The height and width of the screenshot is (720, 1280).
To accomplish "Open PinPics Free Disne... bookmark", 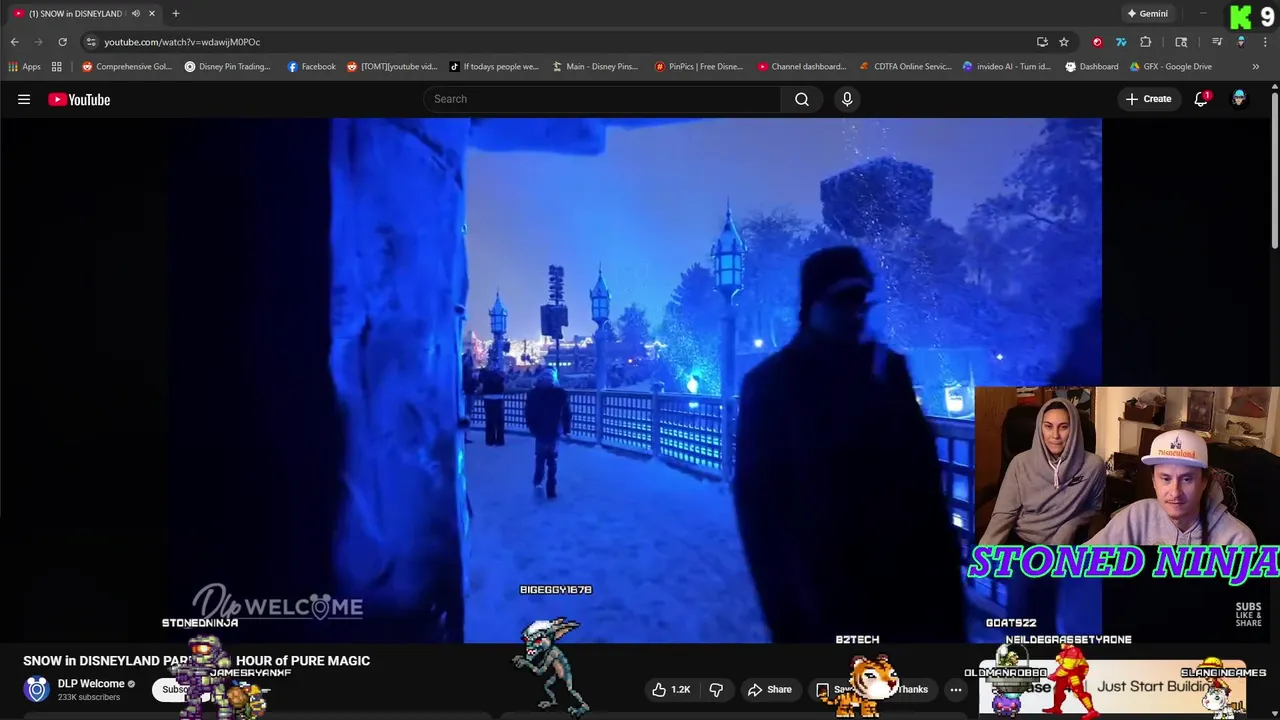I will [x=699, y=67].
